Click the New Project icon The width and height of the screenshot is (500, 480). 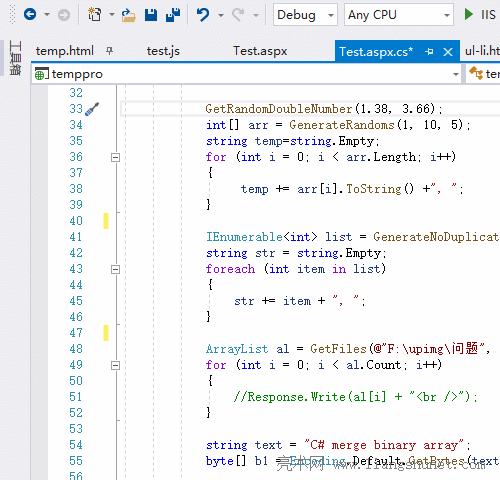(95, 14)
